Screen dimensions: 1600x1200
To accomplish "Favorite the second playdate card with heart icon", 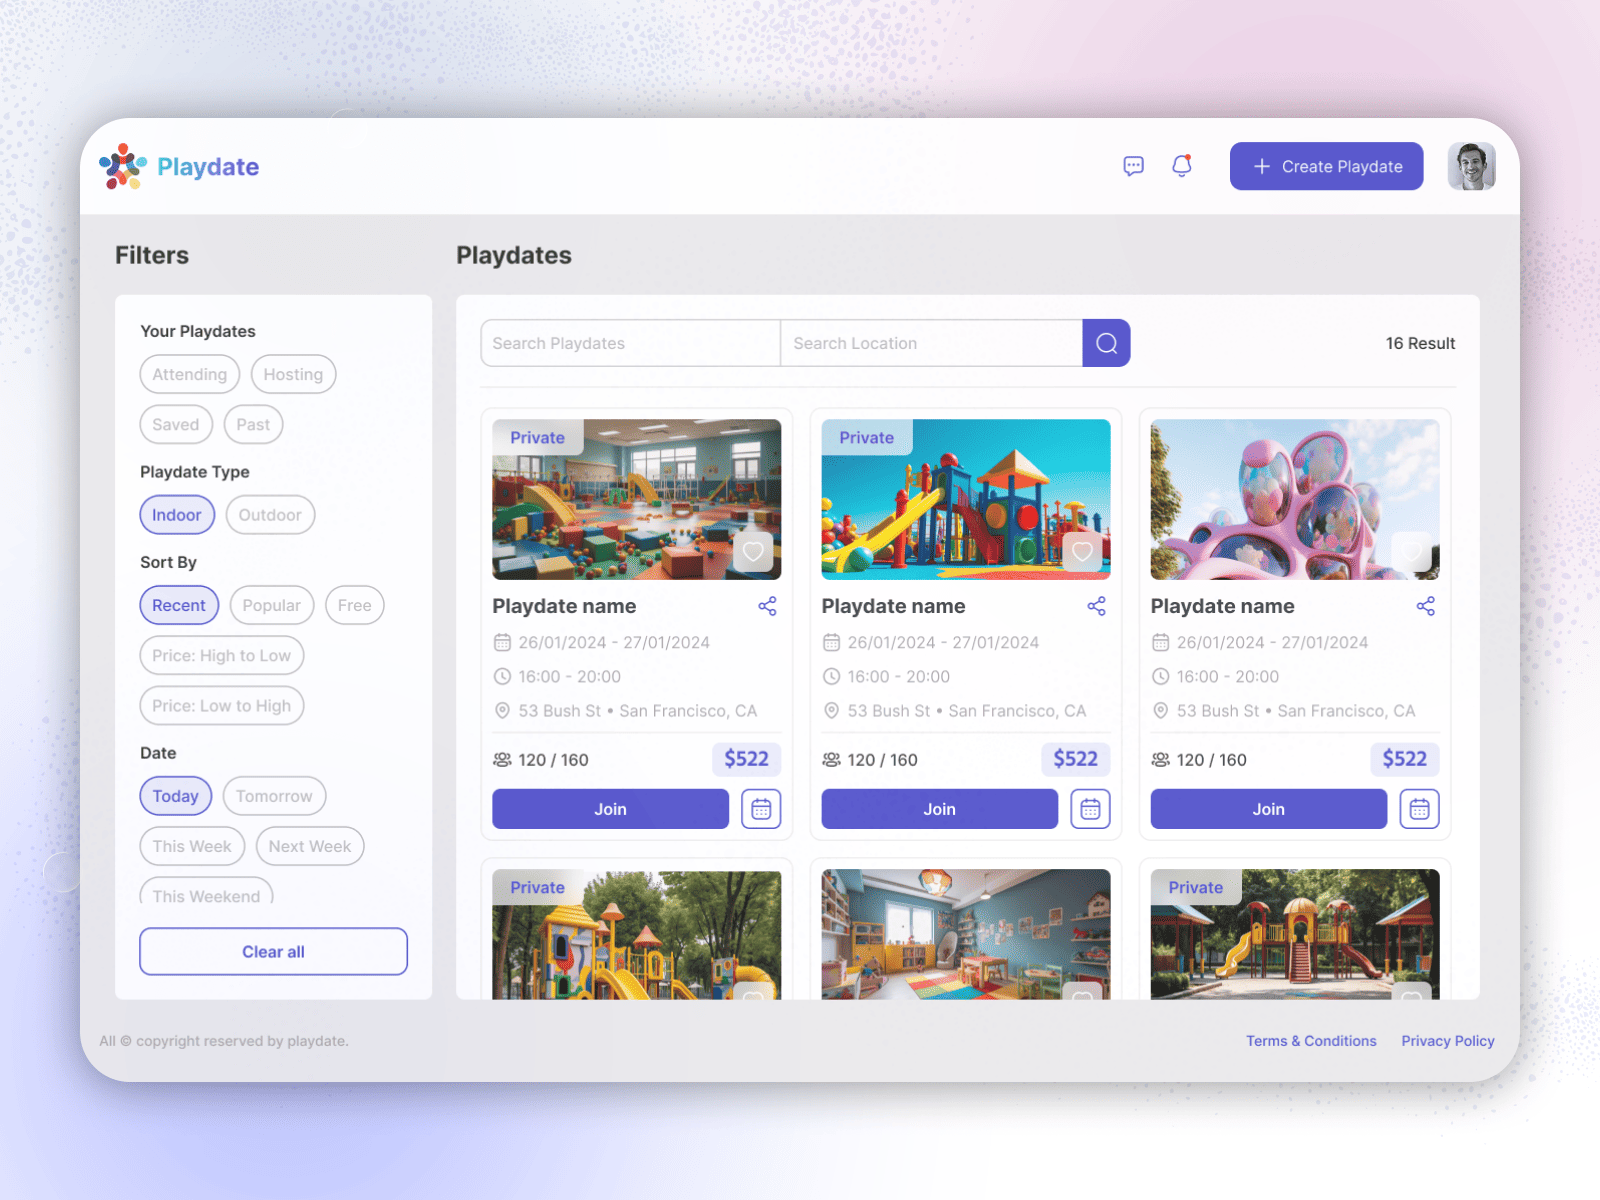I will 1082,552.
